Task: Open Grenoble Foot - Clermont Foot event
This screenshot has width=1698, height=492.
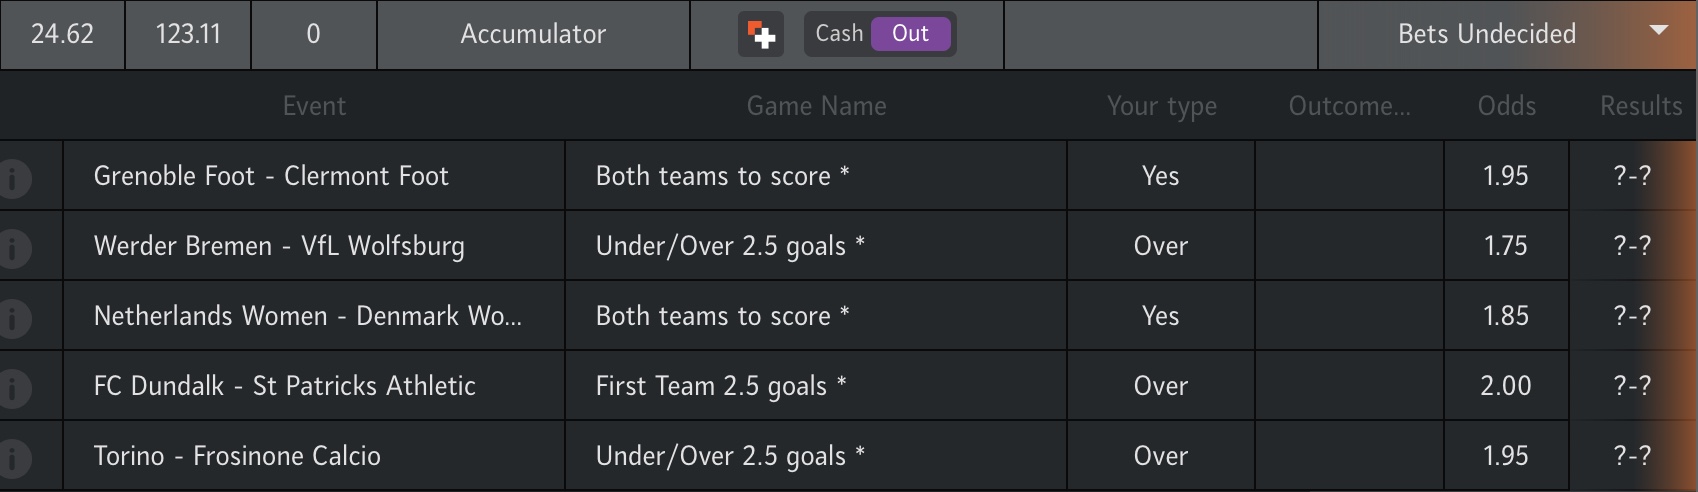Action: [x=271, y=176]
